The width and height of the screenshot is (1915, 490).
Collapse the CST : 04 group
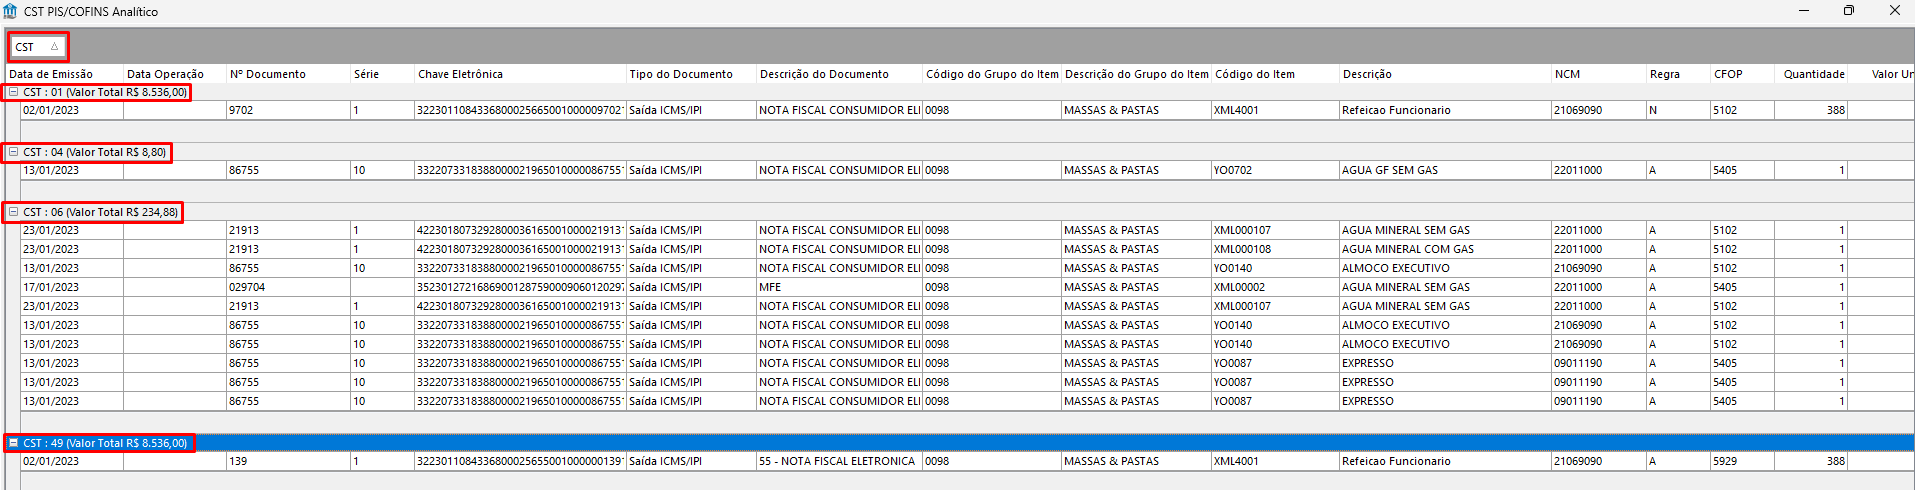14,152
